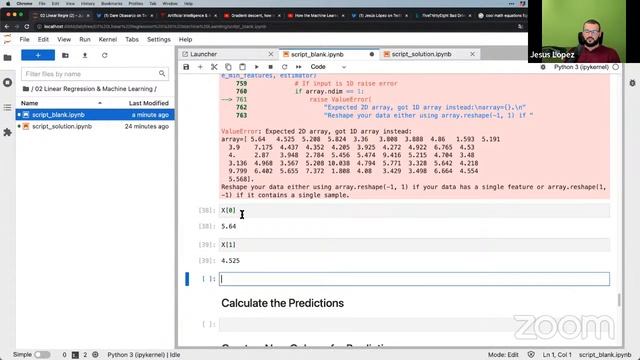Select script_blank.ipynb in the file list
This screenshot has width=640, height=360.
(95, 115)
